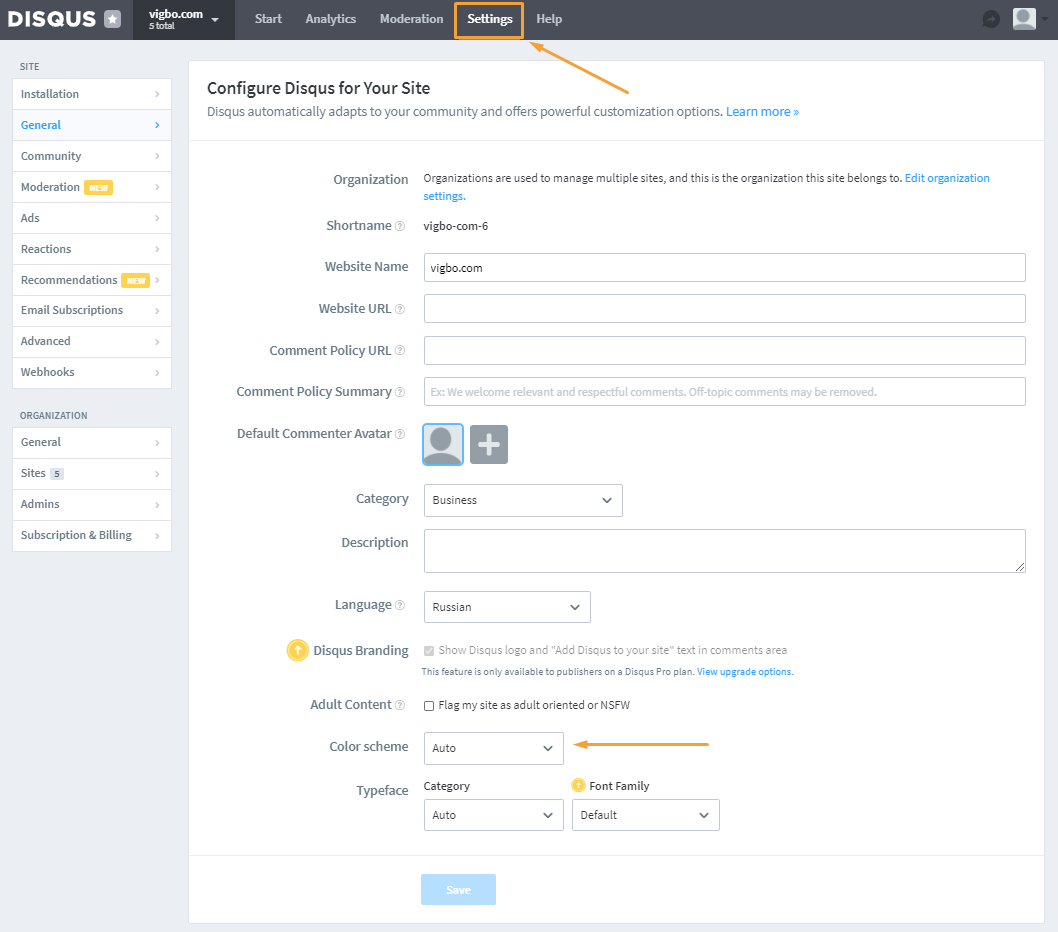The width and height of the screenshot is (1058, 932).
Task: Focus the Comment Policy URL field
Action: point(725,350)
